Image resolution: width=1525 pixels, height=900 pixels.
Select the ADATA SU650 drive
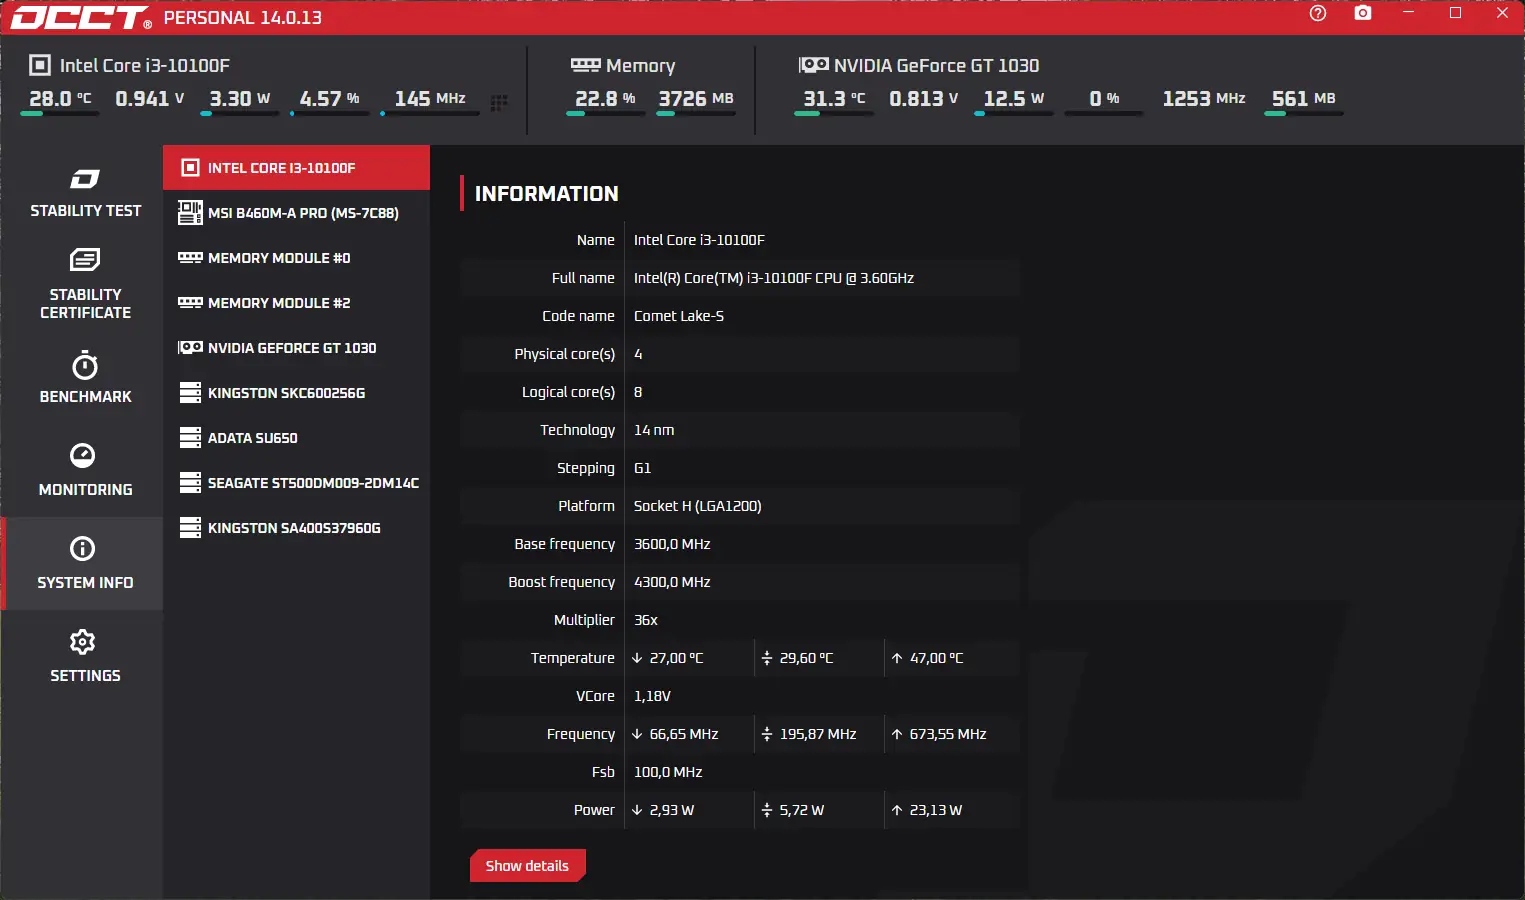pos(296,438)
